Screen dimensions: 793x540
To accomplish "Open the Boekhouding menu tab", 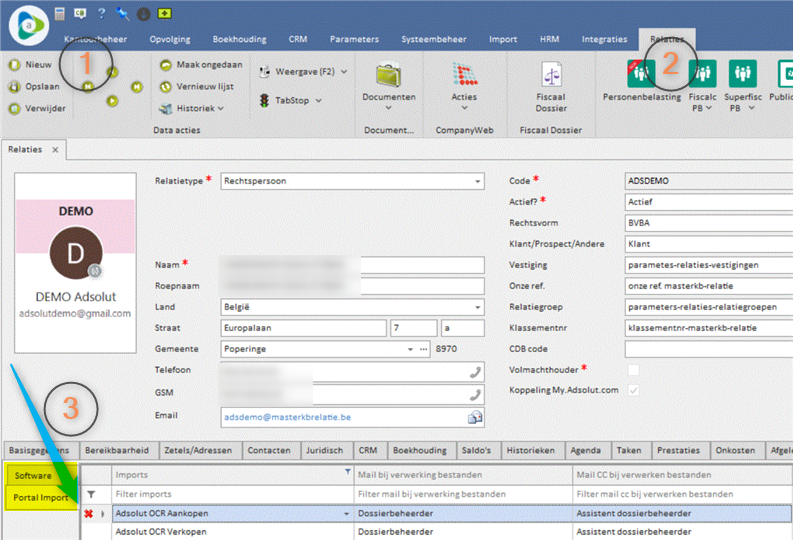I will pos(239,39).
